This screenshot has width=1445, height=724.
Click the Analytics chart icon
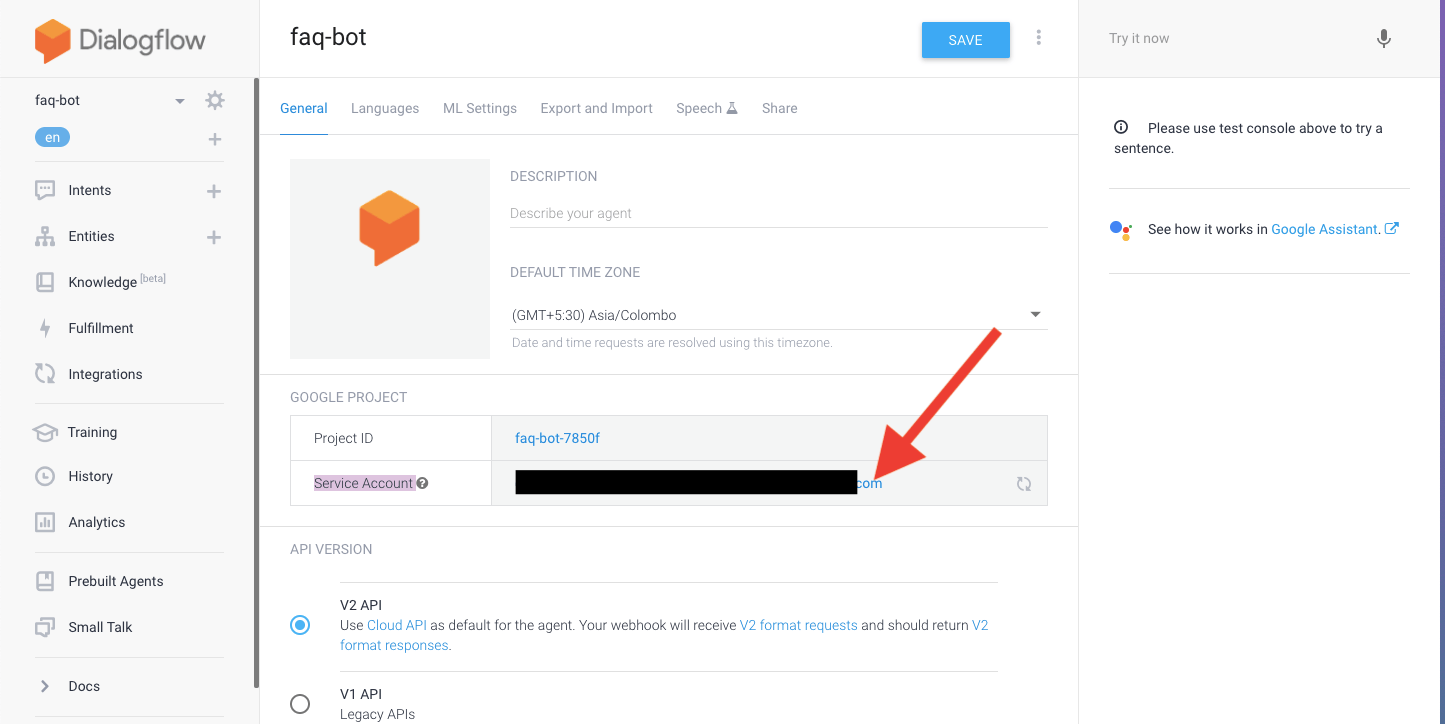[45, 522]
